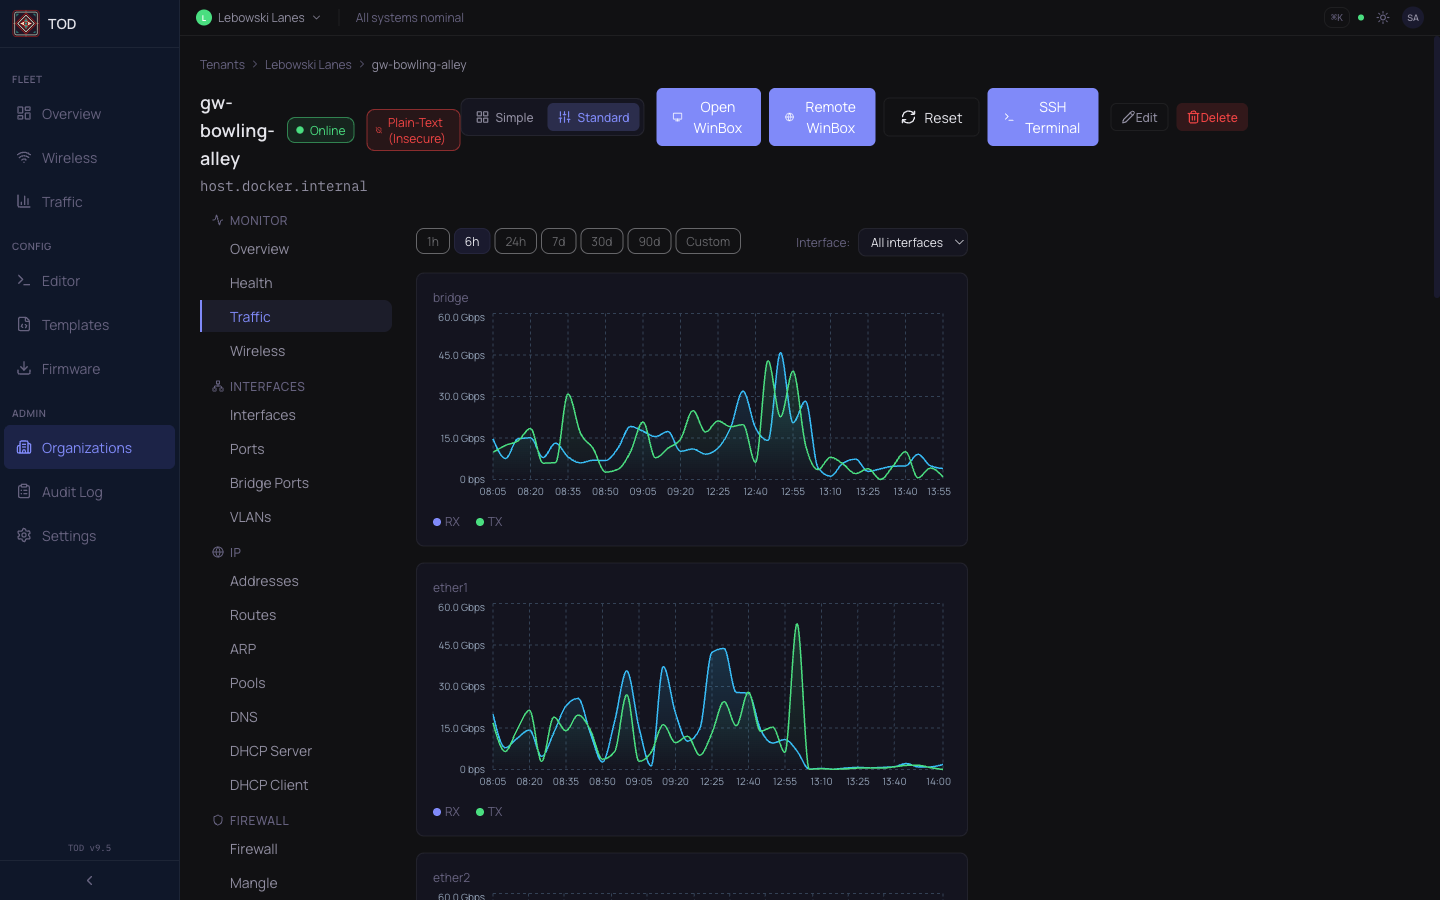Select the 24h time range tab
Viewport: 1440px width, 900px height.
515,241
